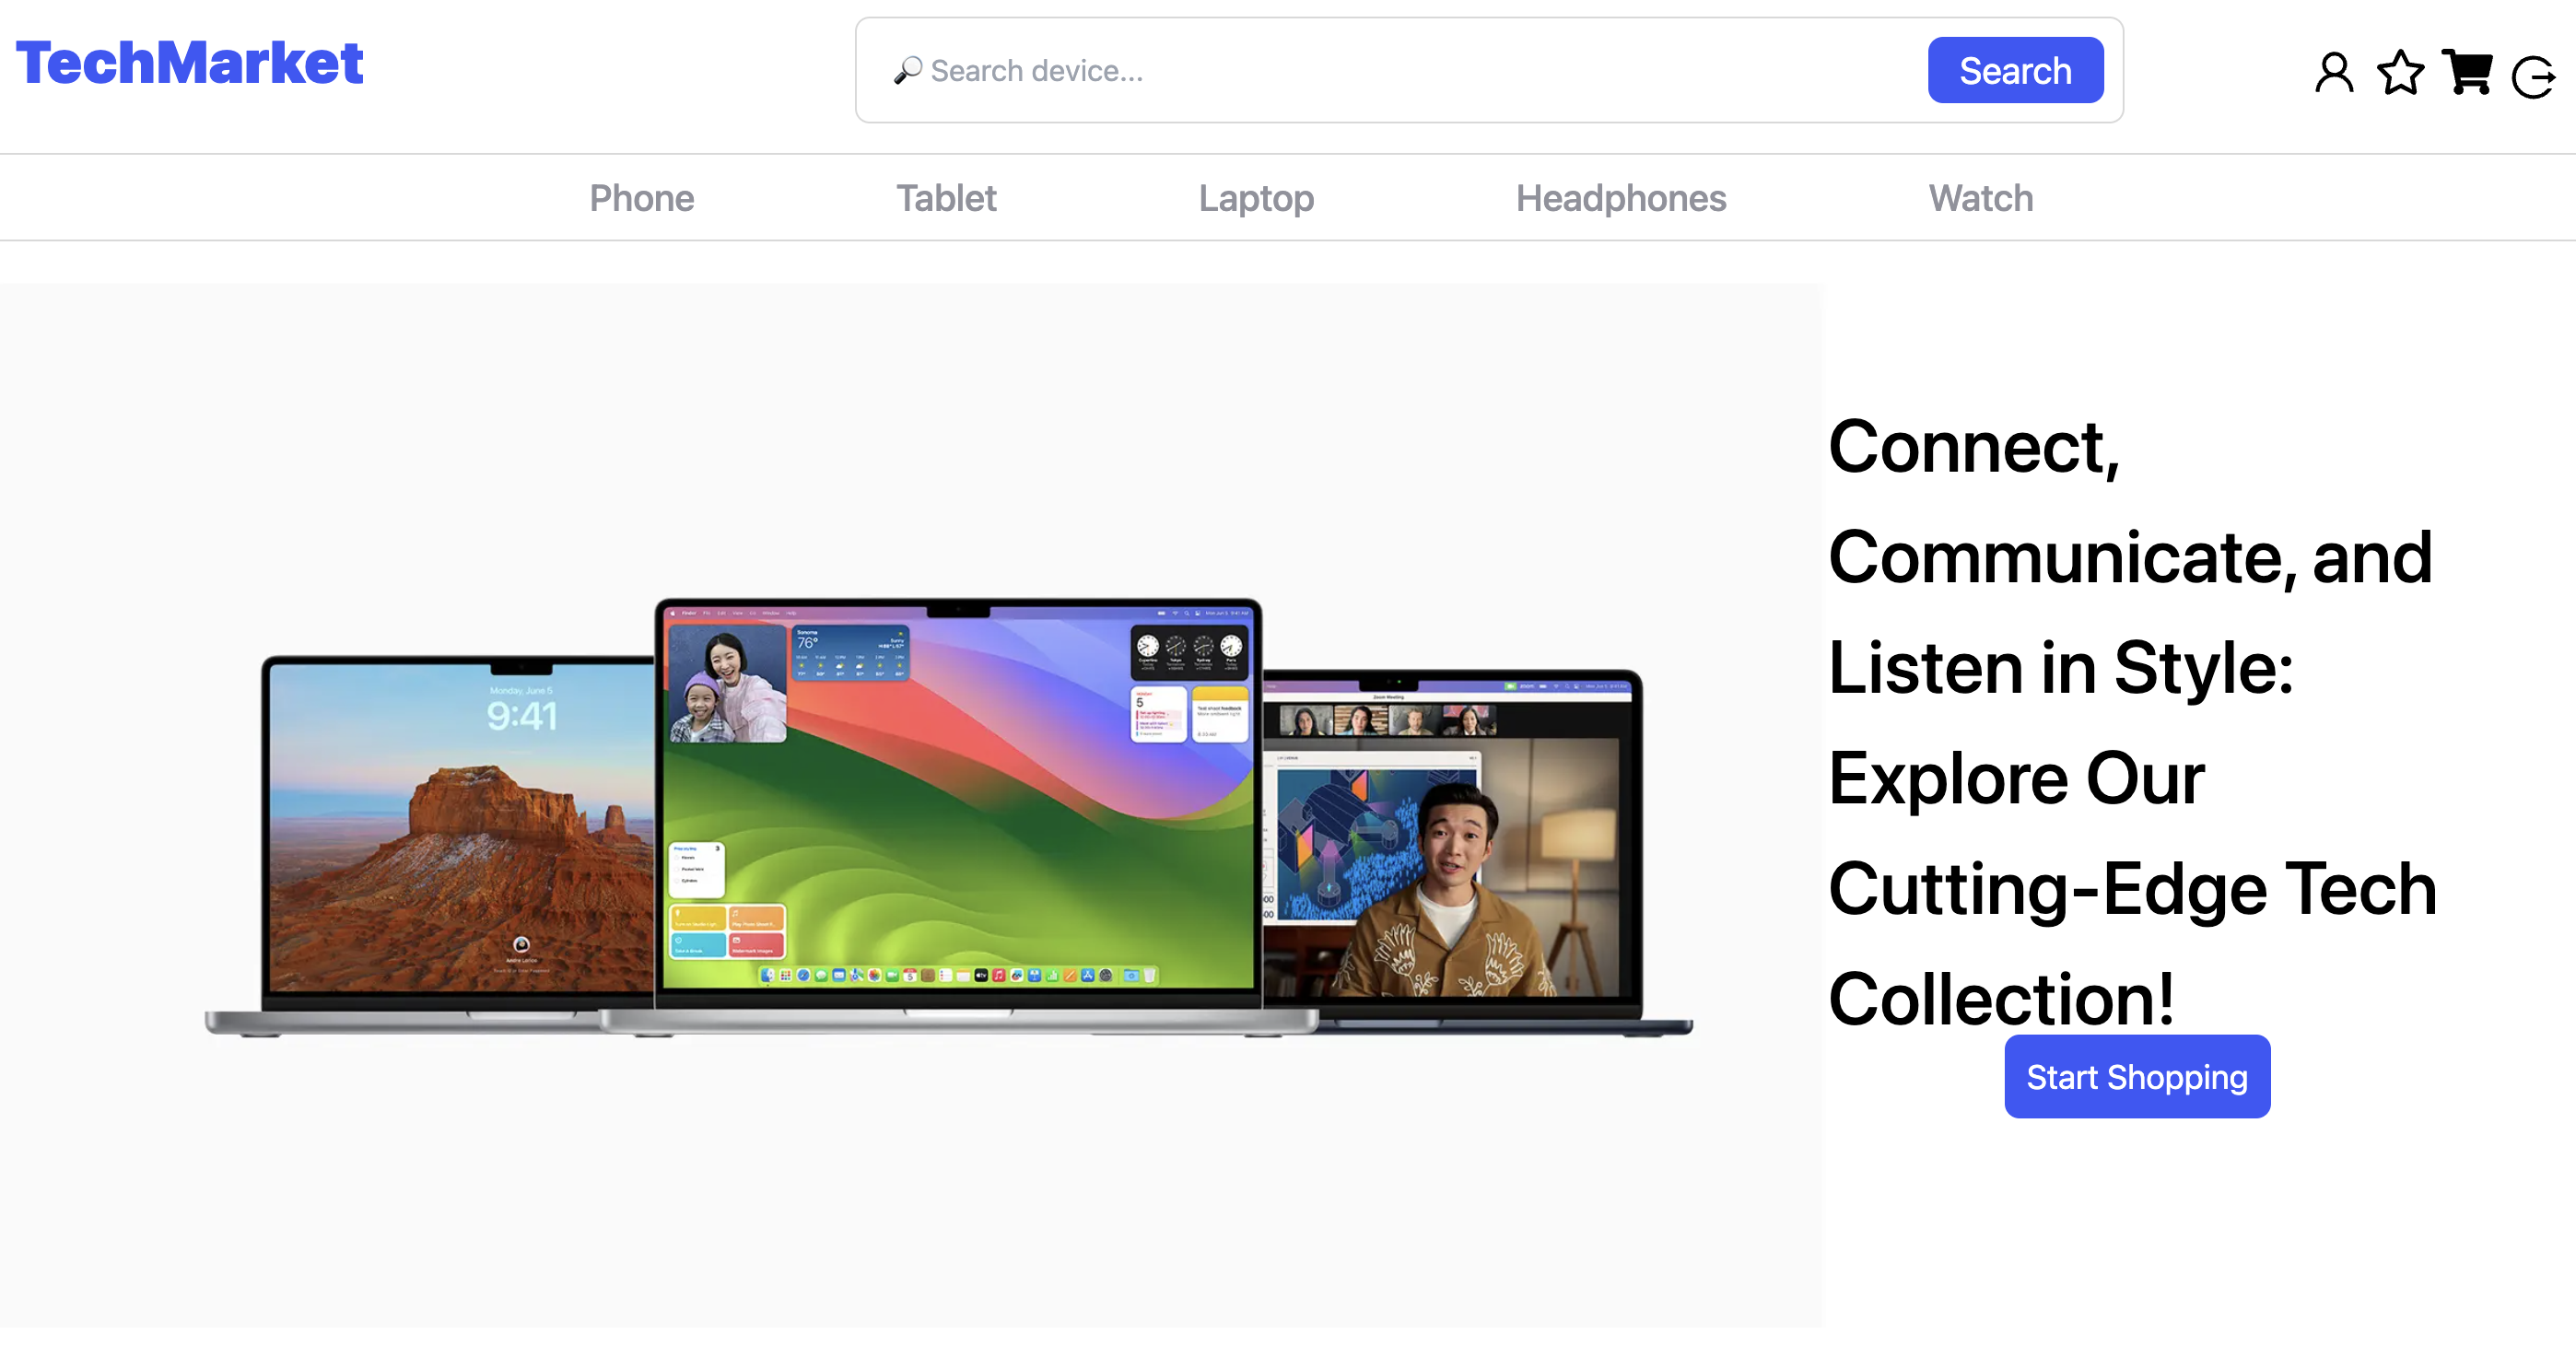Open the Phone category
Screen dimensions: 2576x1369
click(641, 198)
